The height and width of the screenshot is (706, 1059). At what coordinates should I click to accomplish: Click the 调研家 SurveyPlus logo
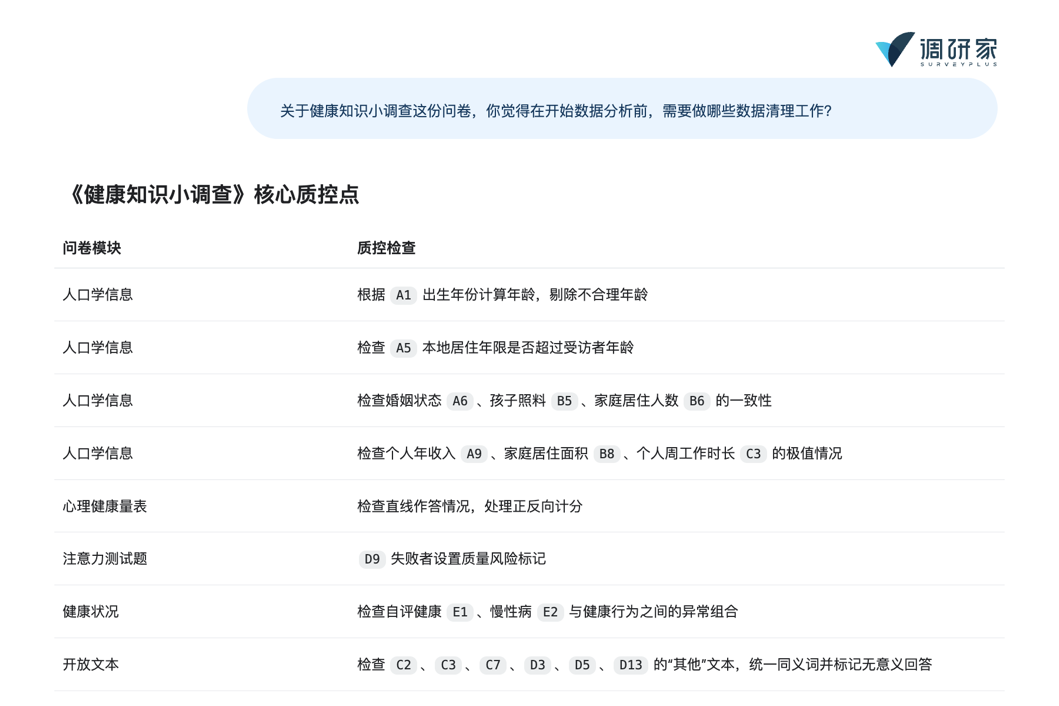pos(936,49)
